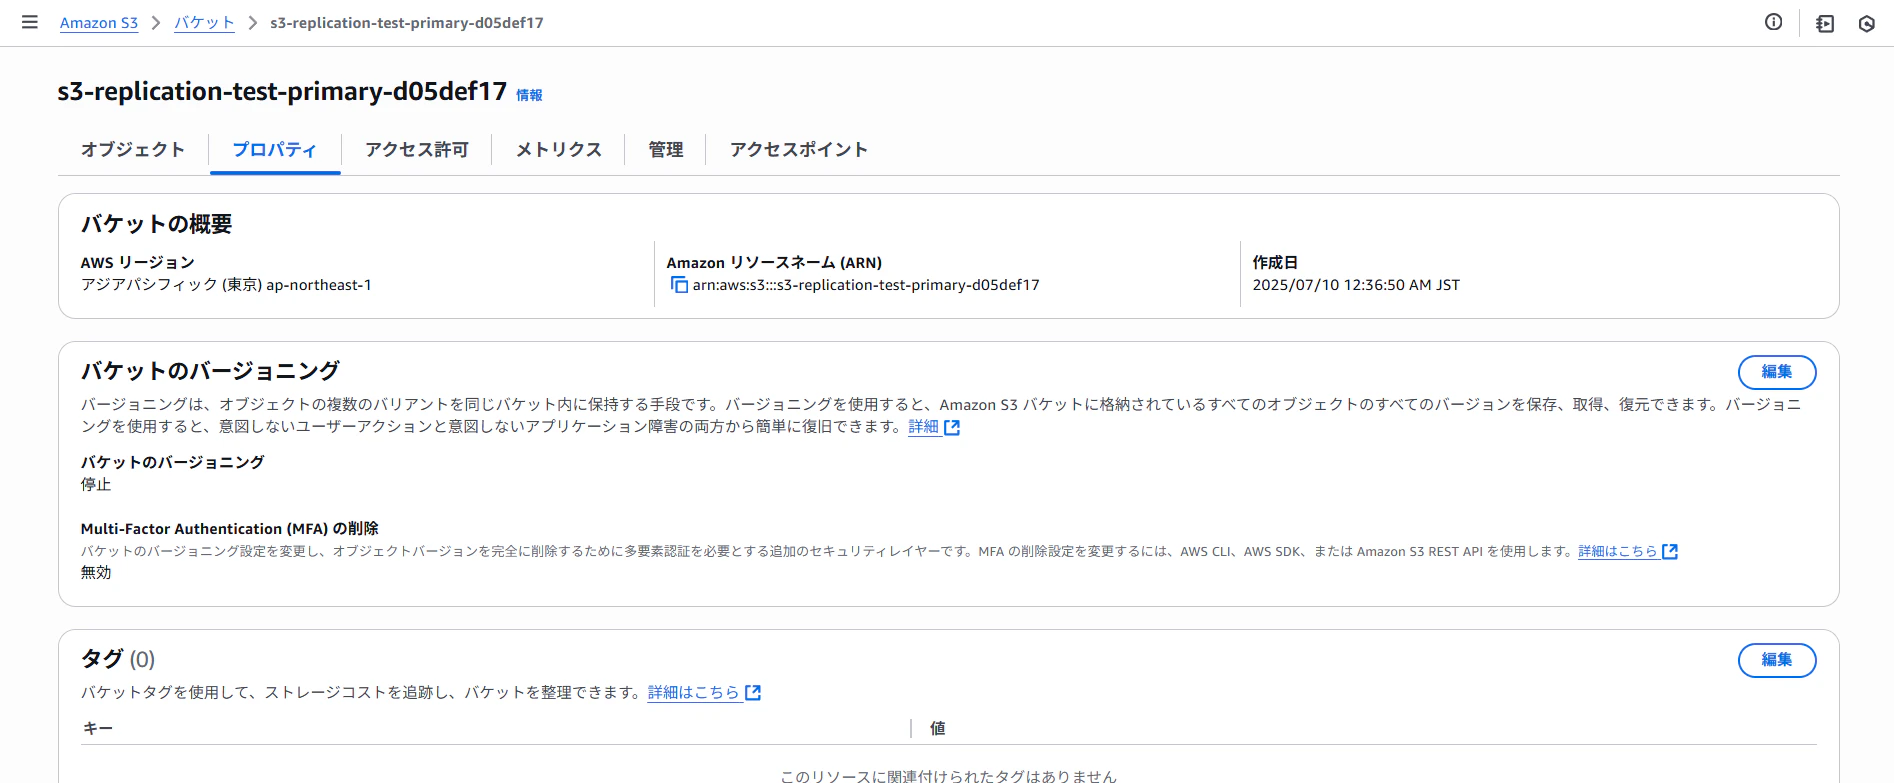
Task: Click the info circle icon at top right
Action: tap(1773, 22)
